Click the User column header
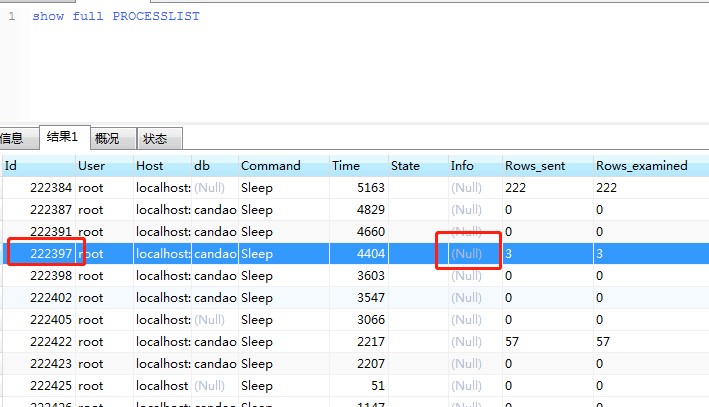709x407 pixels. point(103,166)
